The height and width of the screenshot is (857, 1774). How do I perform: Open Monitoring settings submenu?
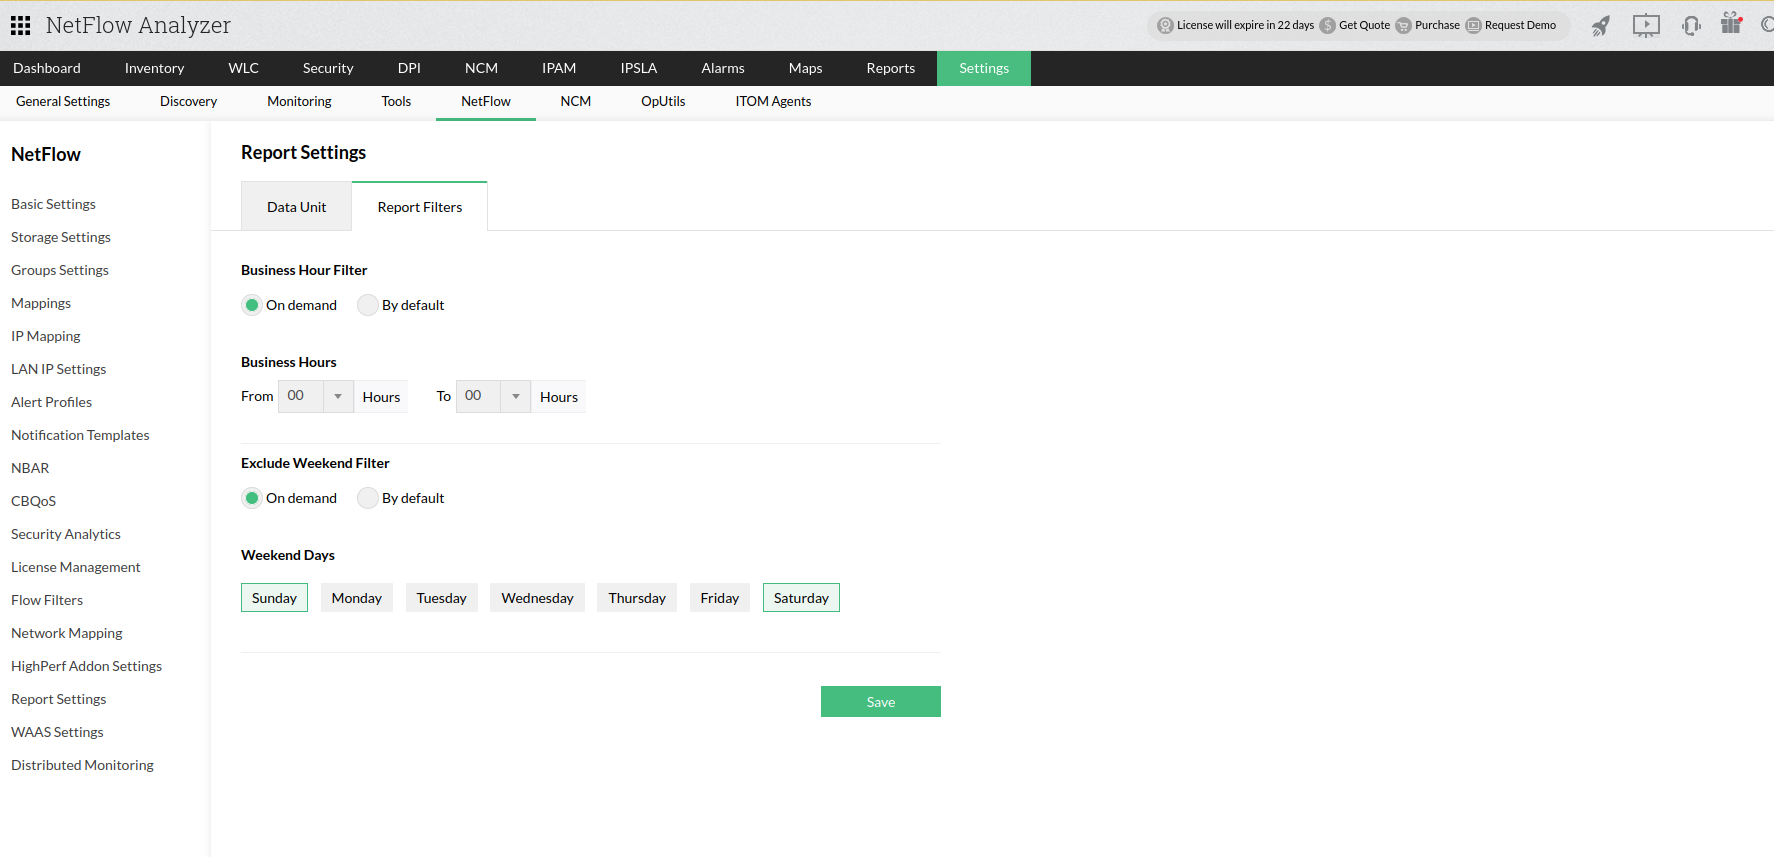[299, 101]
